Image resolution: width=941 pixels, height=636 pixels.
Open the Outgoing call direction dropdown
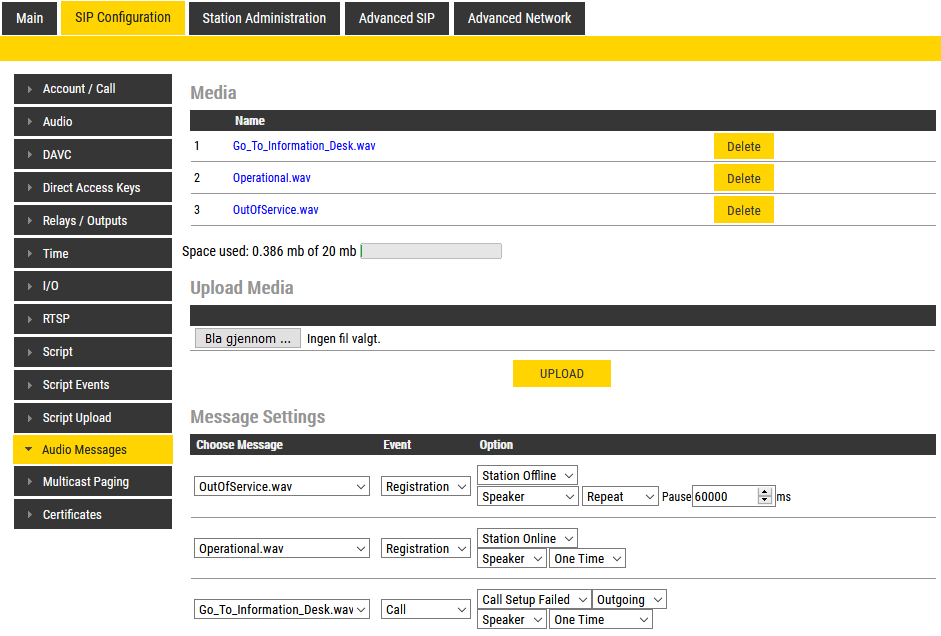[629, 600]
